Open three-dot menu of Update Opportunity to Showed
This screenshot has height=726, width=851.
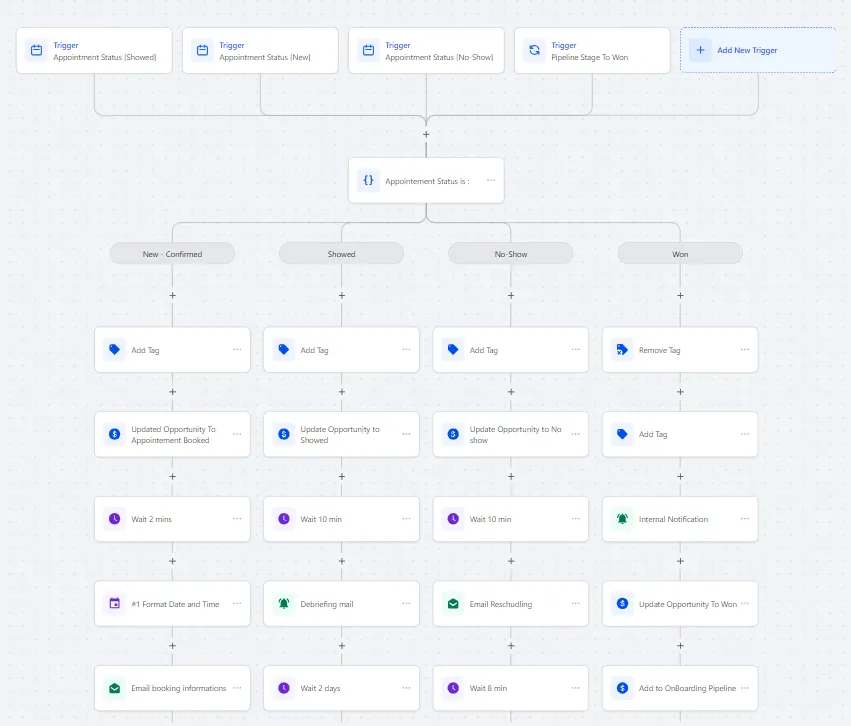click(x=406, y=434)
